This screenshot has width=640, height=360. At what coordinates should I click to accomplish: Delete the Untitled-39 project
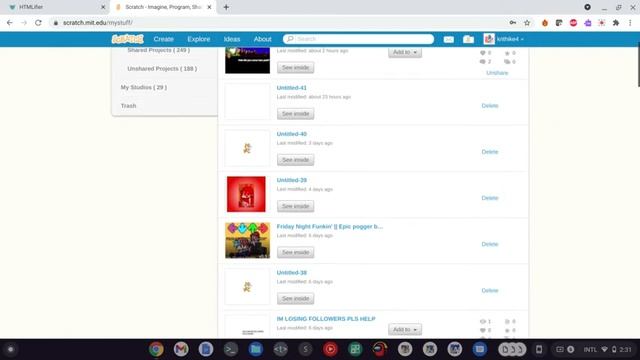[490, 198]
